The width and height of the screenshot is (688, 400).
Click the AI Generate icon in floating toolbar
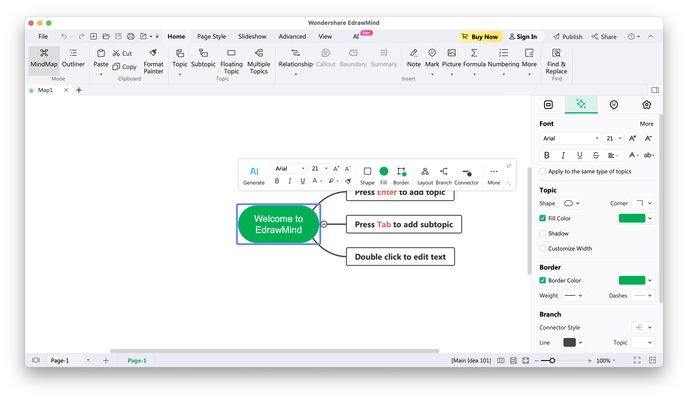coord(254,175)
